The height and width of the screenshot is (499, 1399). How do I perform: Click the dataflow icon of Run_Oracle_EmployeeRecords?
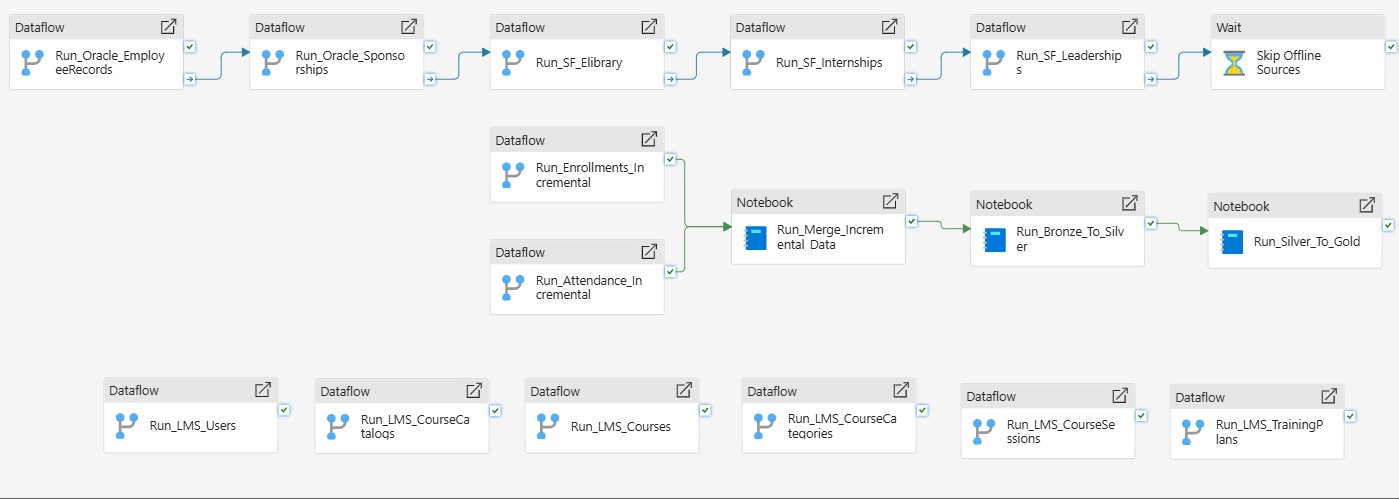33,63
